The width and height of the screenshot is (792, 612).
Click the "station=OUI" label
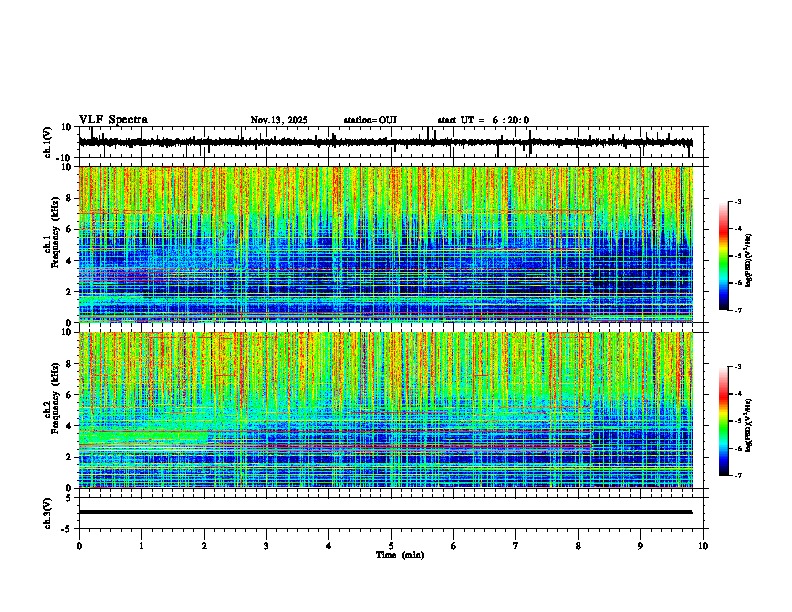tap(370, 120)
